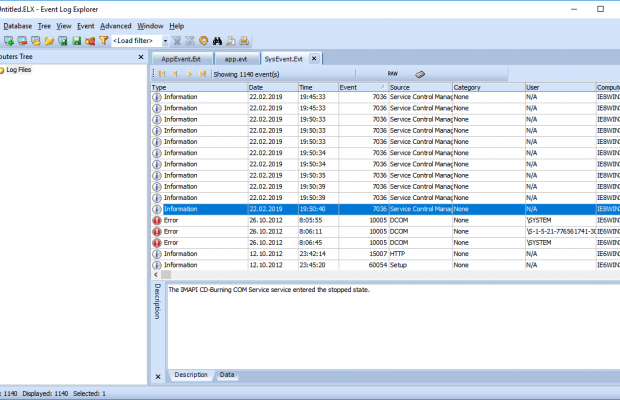
Task: Open the Database menu
Action: (x=17, y=25)
